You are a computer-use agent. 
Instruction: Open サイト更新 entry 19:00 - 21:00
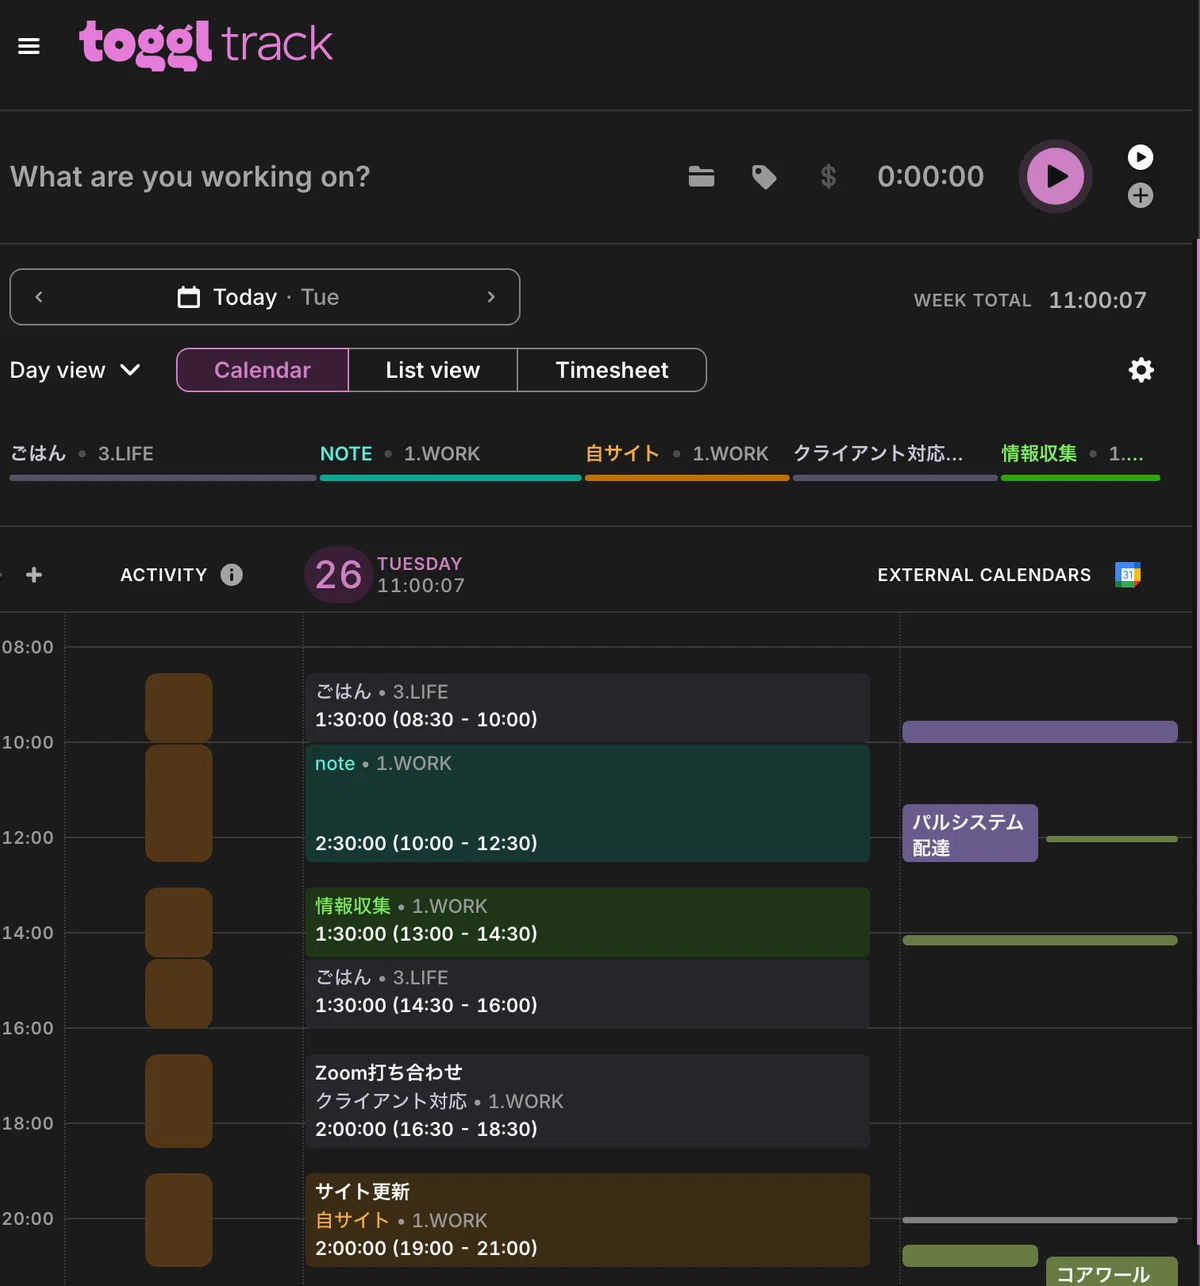click(587, 1220)
